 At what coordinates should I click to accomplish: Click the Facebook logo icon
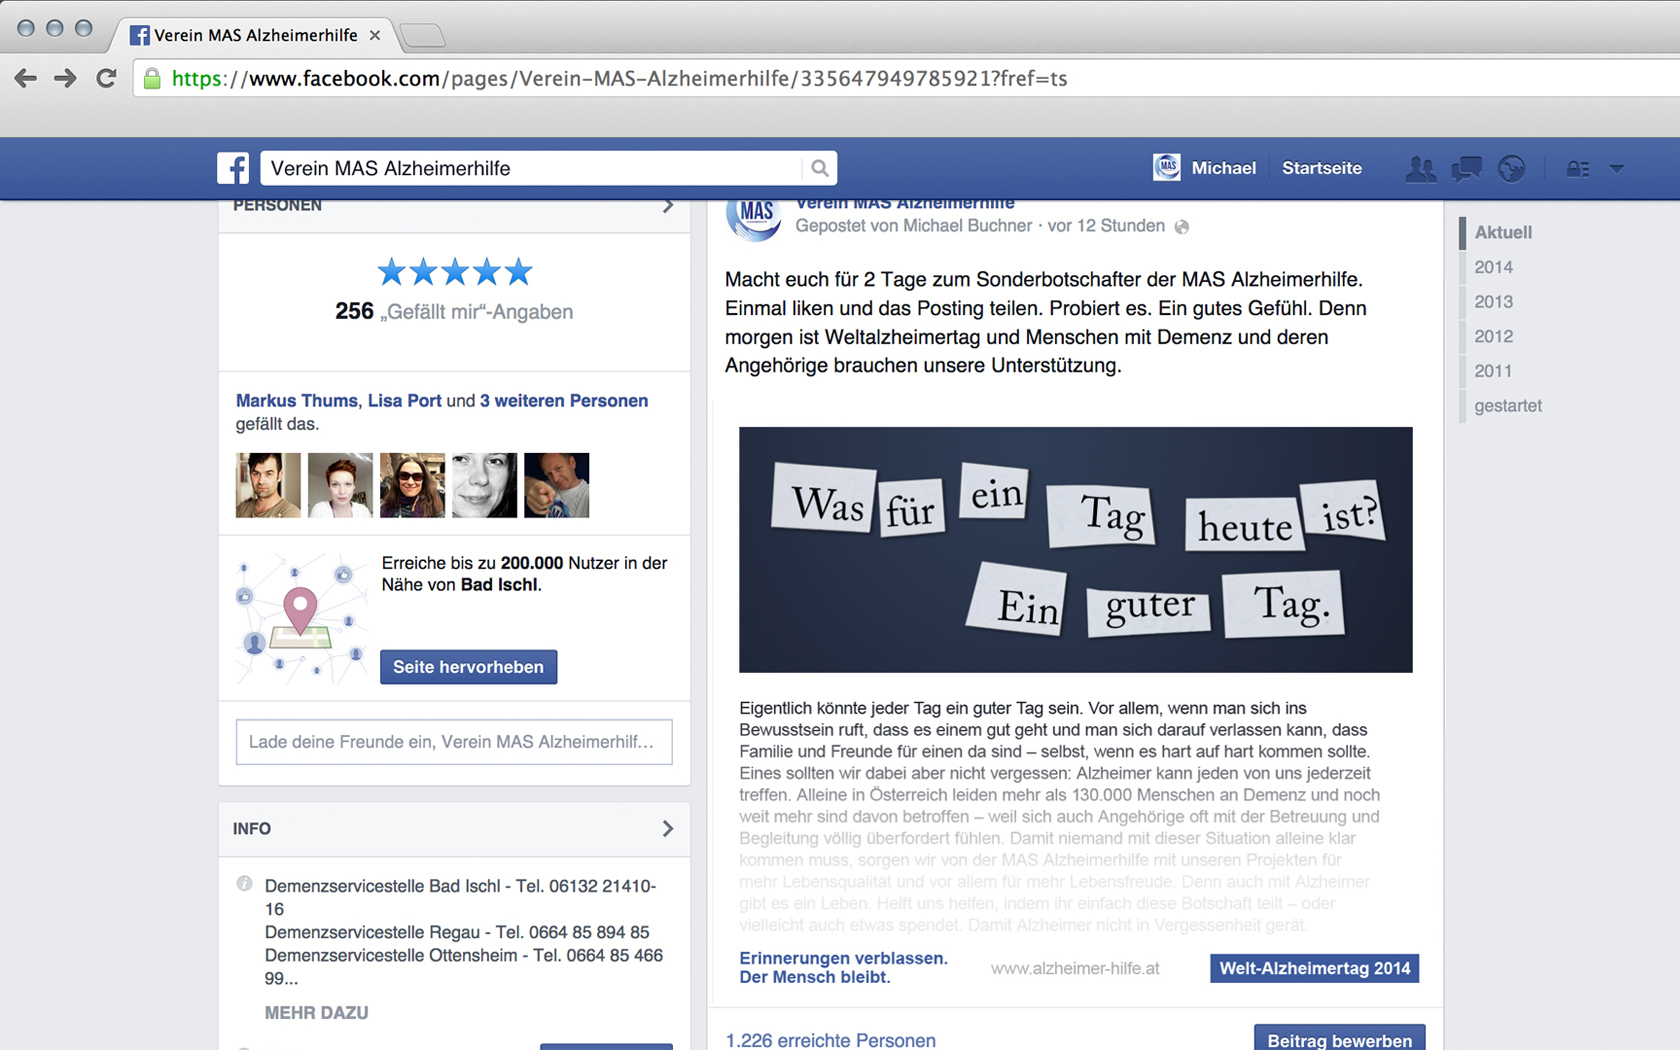click(x=233, y=168)
